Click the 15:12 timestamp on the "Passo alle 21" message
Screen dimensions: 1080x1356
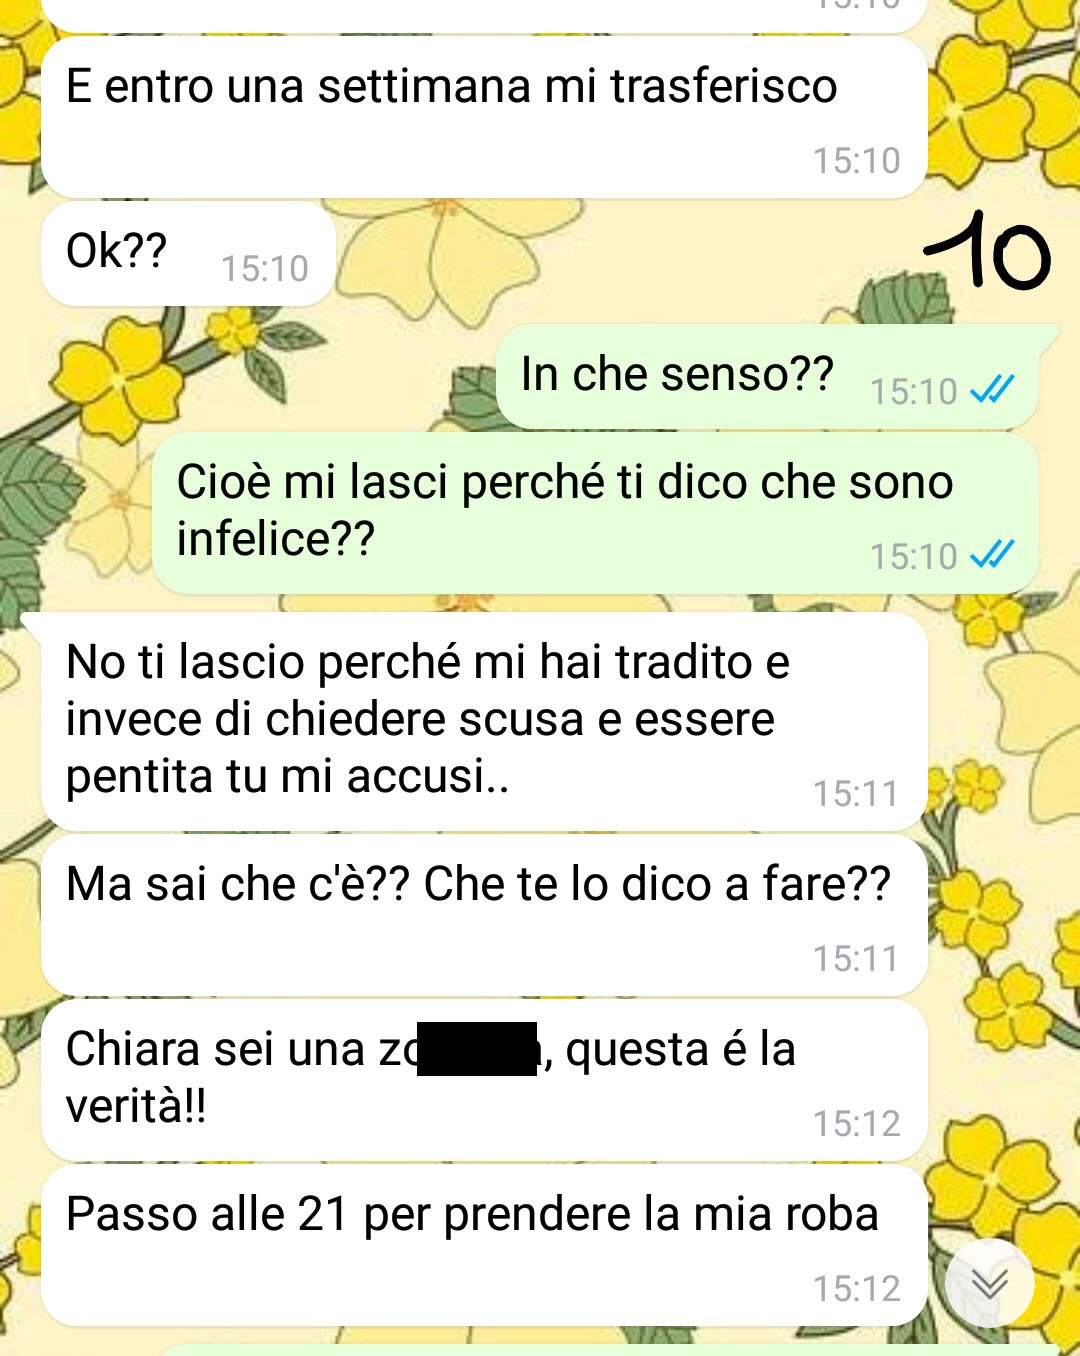click(x=857, y=1288)
